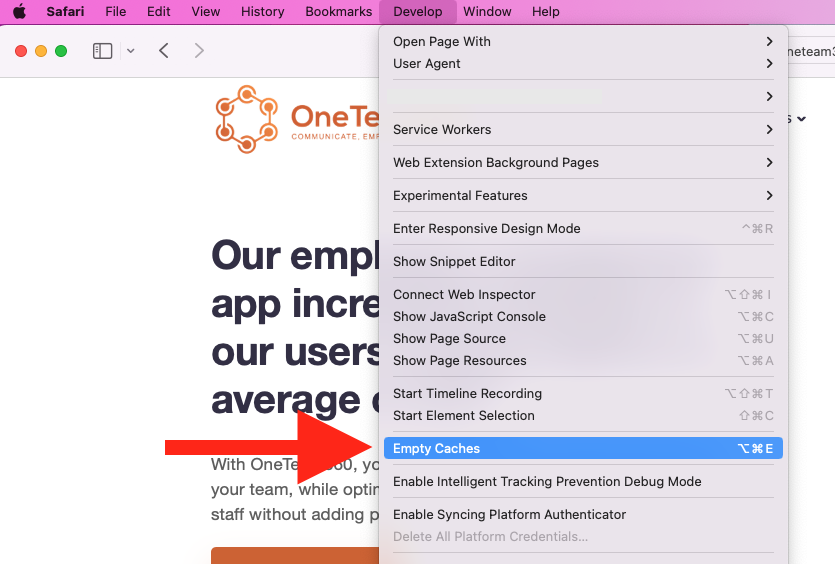Enable Syncing Platform Authenticator
Viewport: 835px width, 564px height.
point(583,514)
